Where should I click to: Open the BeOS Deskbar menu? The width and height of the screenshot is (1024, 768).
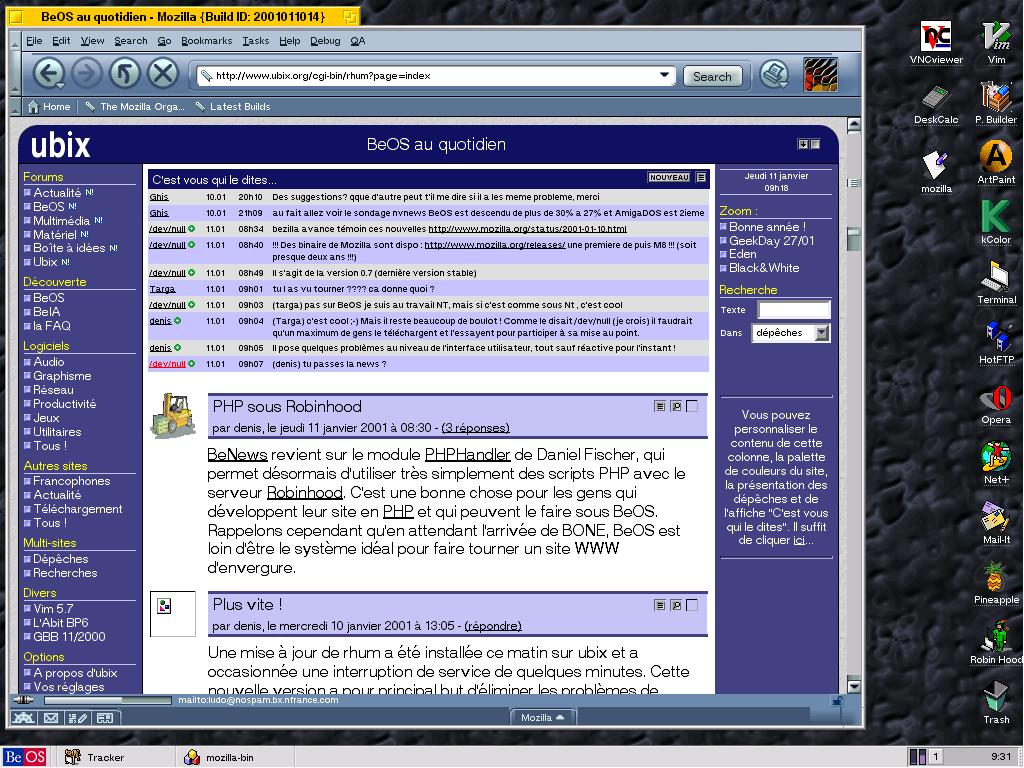tap(25, 757)
